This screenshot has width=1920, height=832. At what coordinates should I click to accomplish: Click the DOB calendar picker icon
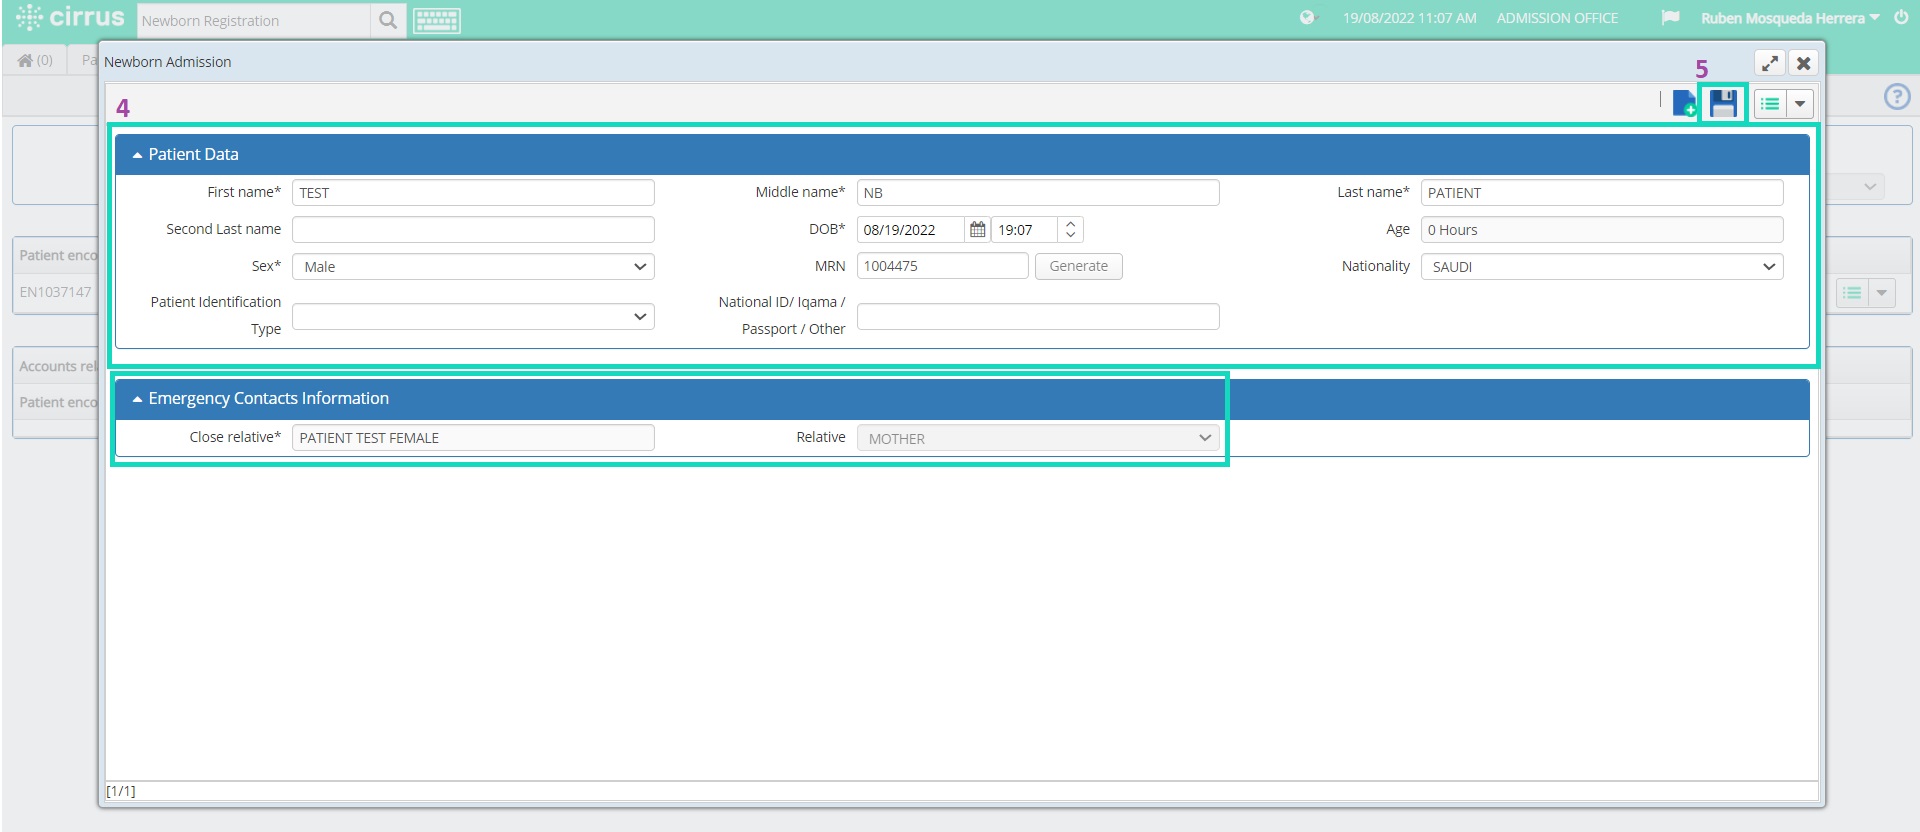977,229
